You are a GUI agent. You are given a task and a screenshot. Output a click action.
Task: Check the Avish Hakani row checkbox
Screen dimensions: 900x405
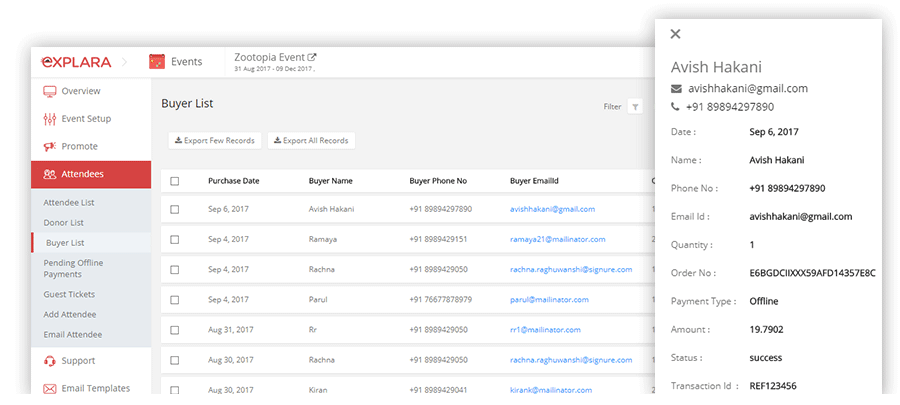pyautogui.click(x=174, y=209)
